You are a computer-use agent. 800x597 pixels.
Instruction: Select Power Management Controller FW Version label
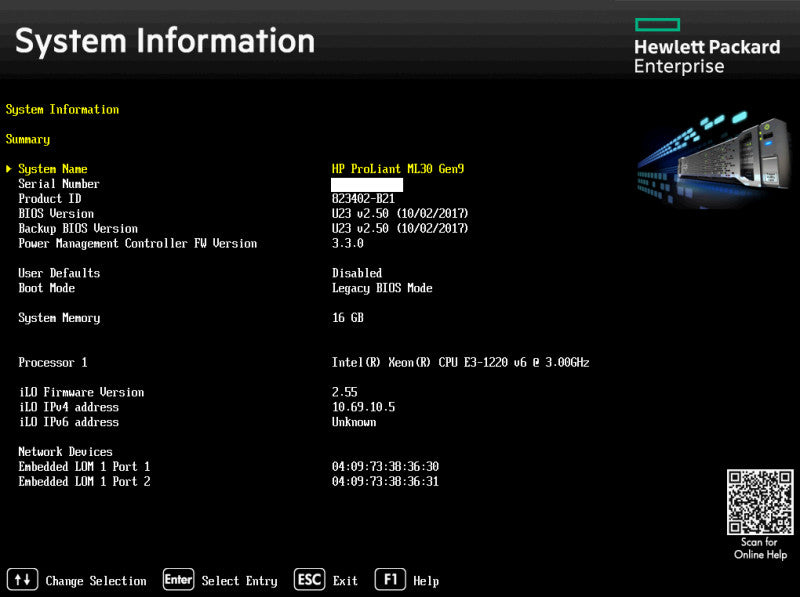click(x=138, y=243)
